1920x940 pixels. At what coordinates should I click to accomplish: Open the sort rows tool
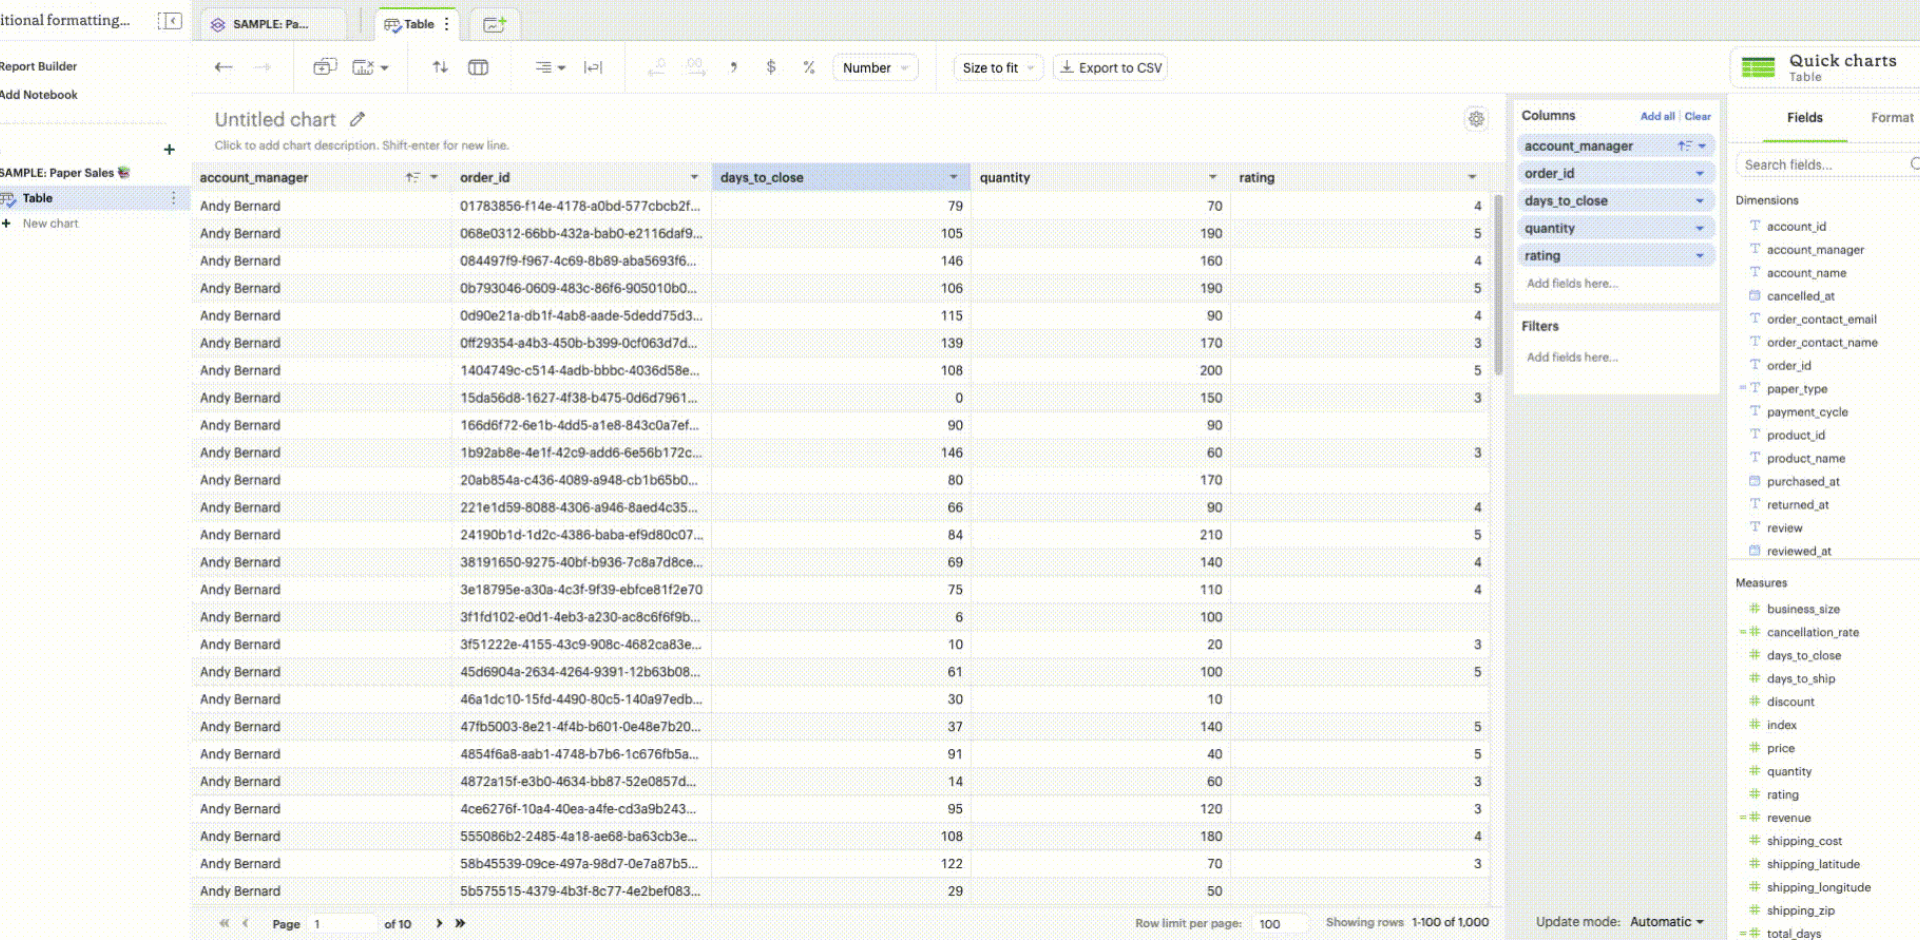coord(440,67)
